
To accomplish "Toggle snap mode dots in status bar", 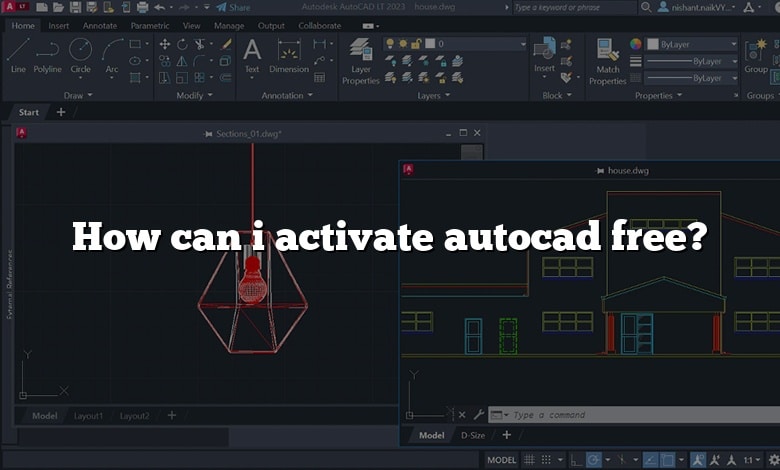I will pos(546,460).
